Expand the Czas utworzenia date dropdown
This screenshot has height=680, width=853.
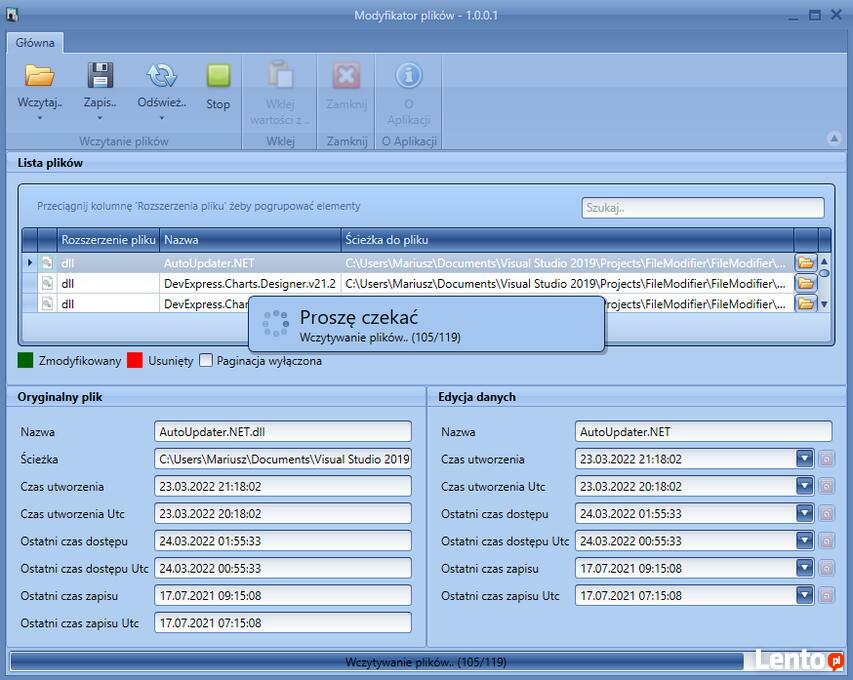tap(805, 459)
